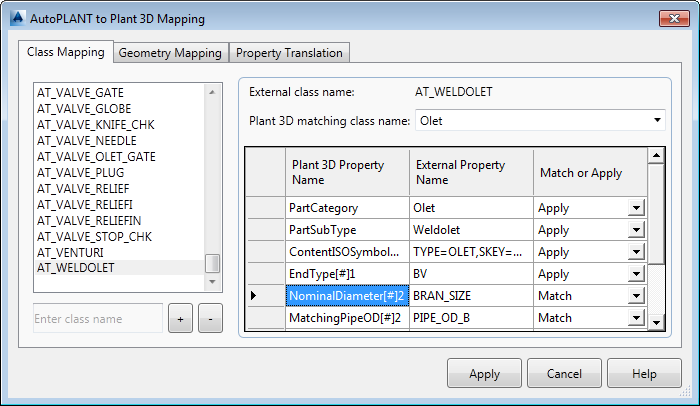Image resolution: width=700 pixels, height=406 pixels.
Task: Click the PartCategory property cell
Action: pos(347,208)
